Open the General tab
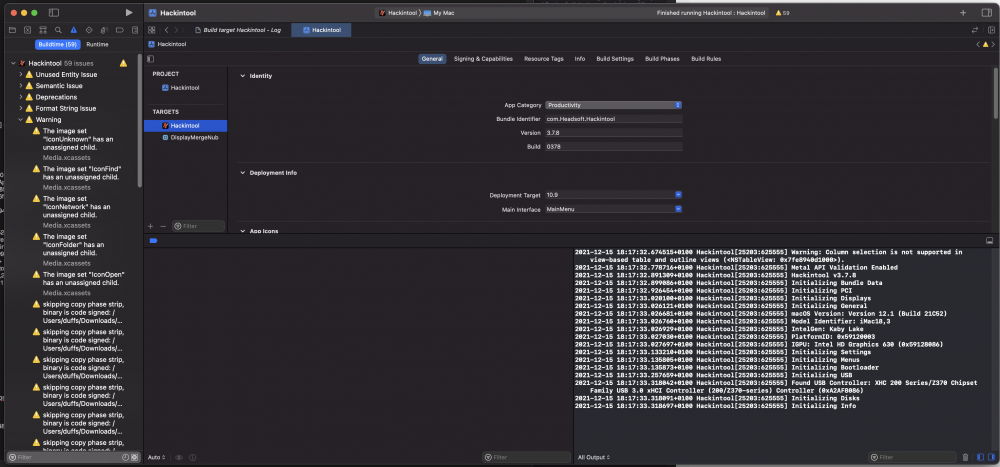 point(432,59)
